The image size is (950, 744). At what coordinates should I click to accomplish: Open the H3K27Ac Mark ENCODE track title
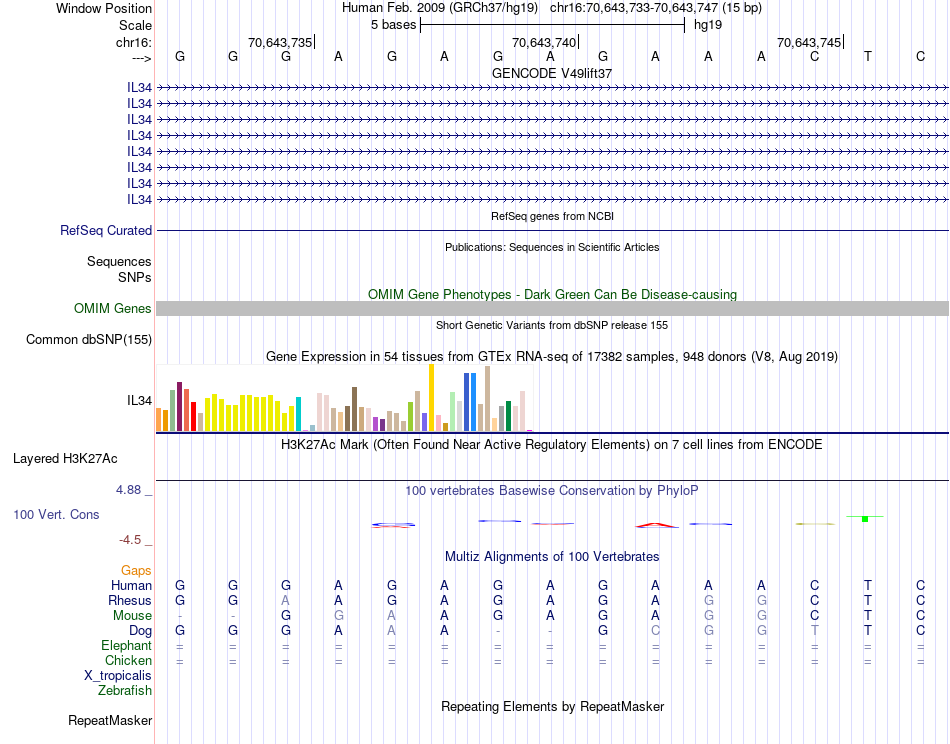(x=552, y=445)
